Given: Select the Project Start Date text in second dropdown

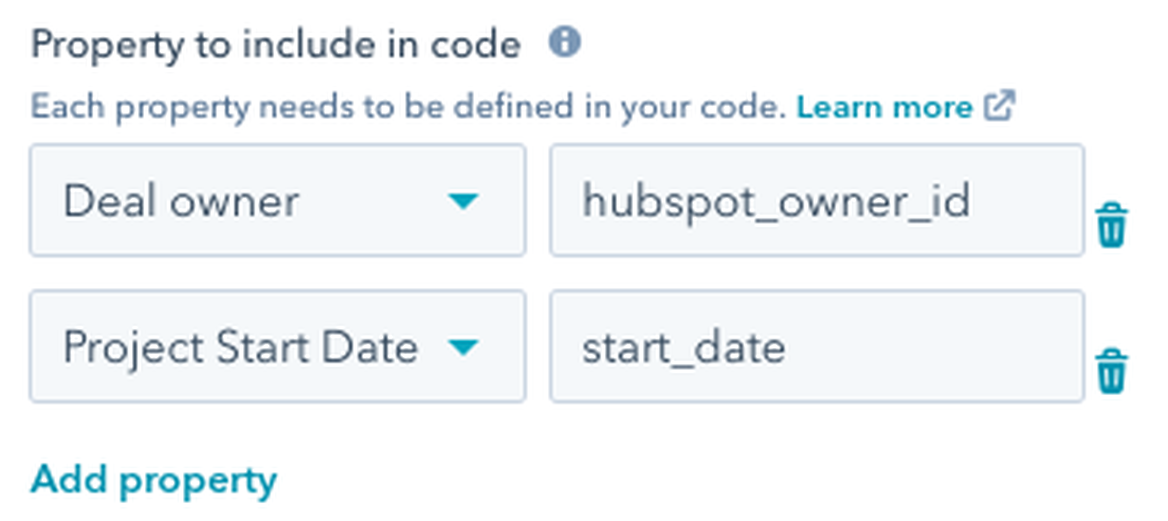Looking at the screenshot, I should [240, 348].
